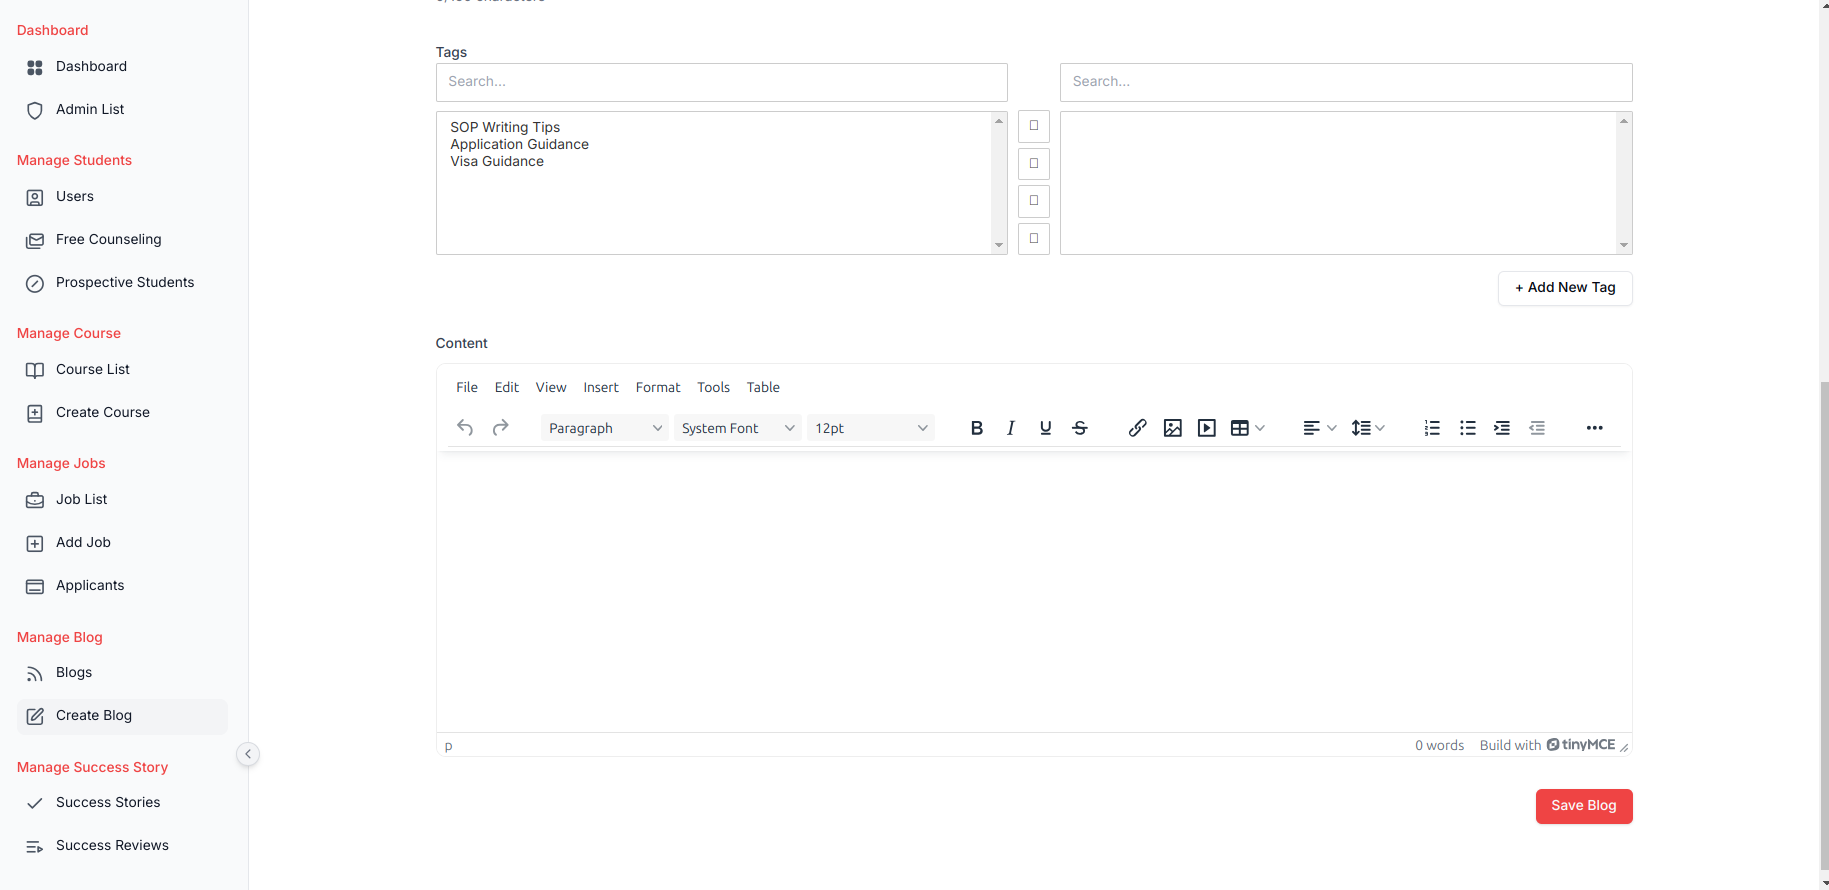The width and height of the screenshot is (1829, 890).
Task: Toggle strikethrough formatting
Action: (x=1080, y=428)
